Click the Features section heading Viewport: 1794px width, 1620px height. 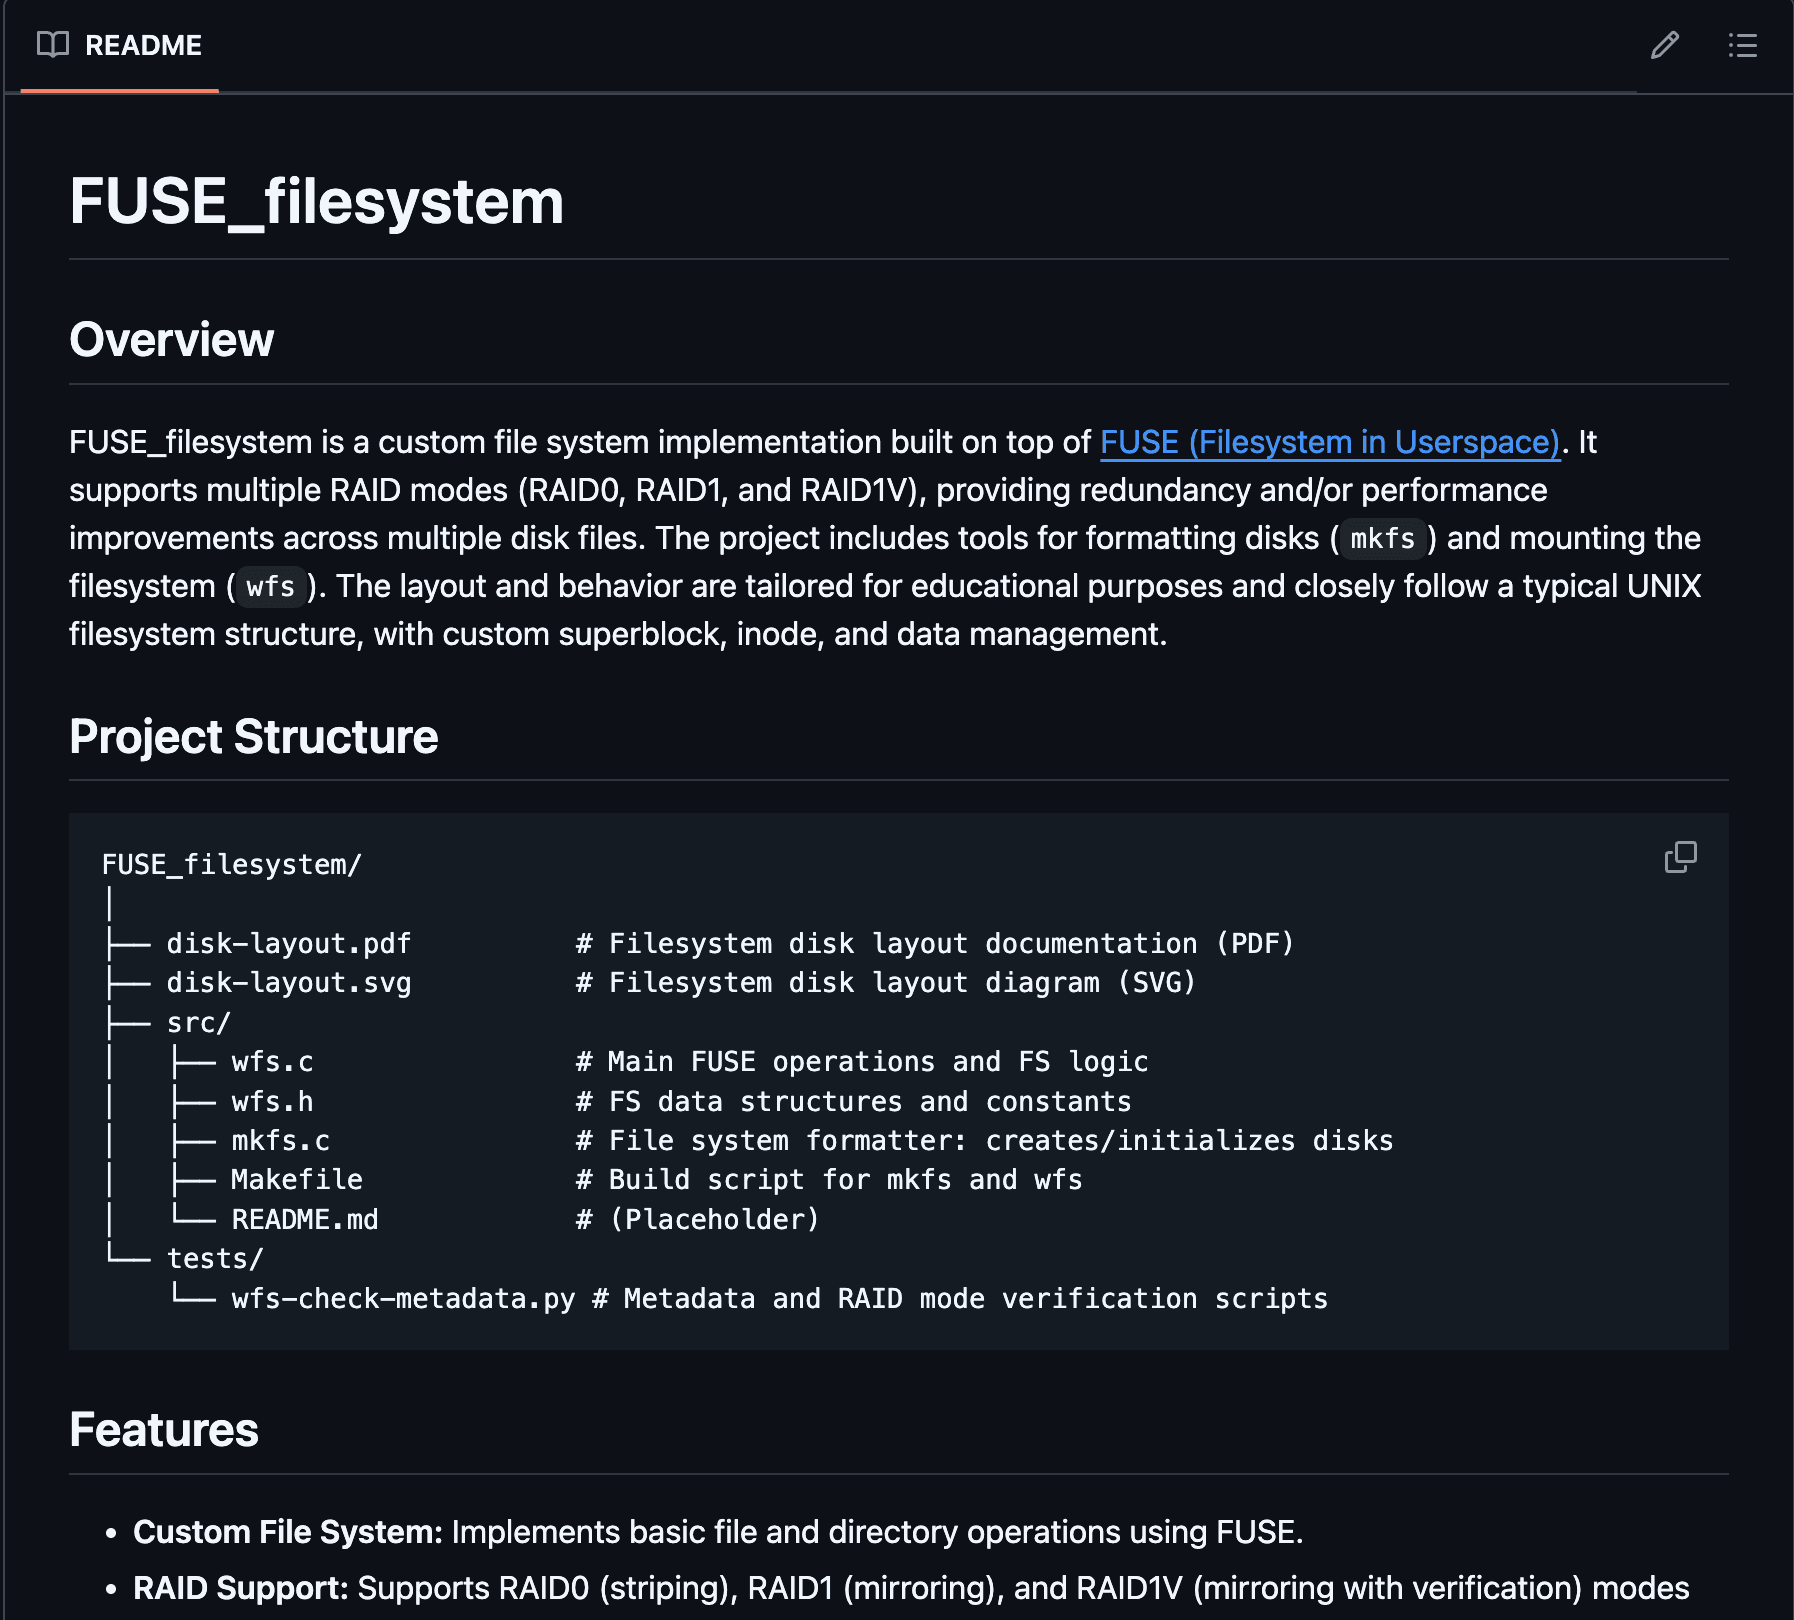(163, 1430)
